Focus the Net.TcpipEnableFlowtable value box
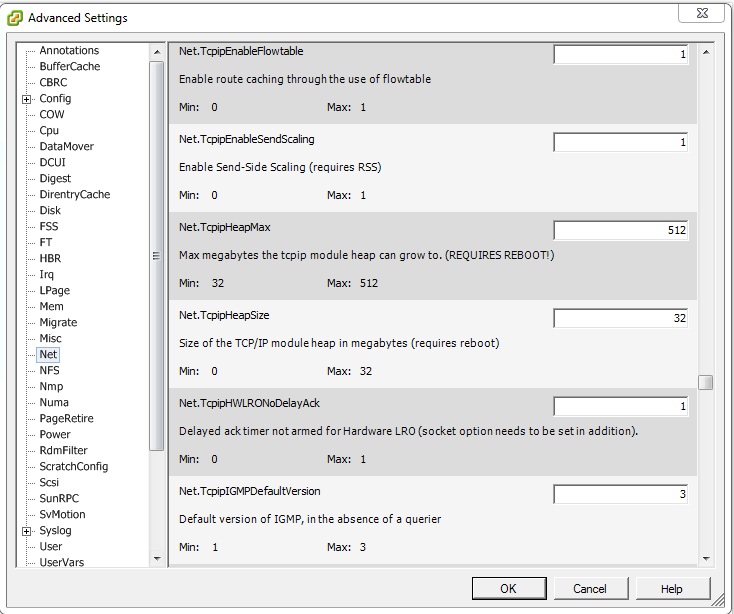The image size is (734, 614). pos(621,54)
